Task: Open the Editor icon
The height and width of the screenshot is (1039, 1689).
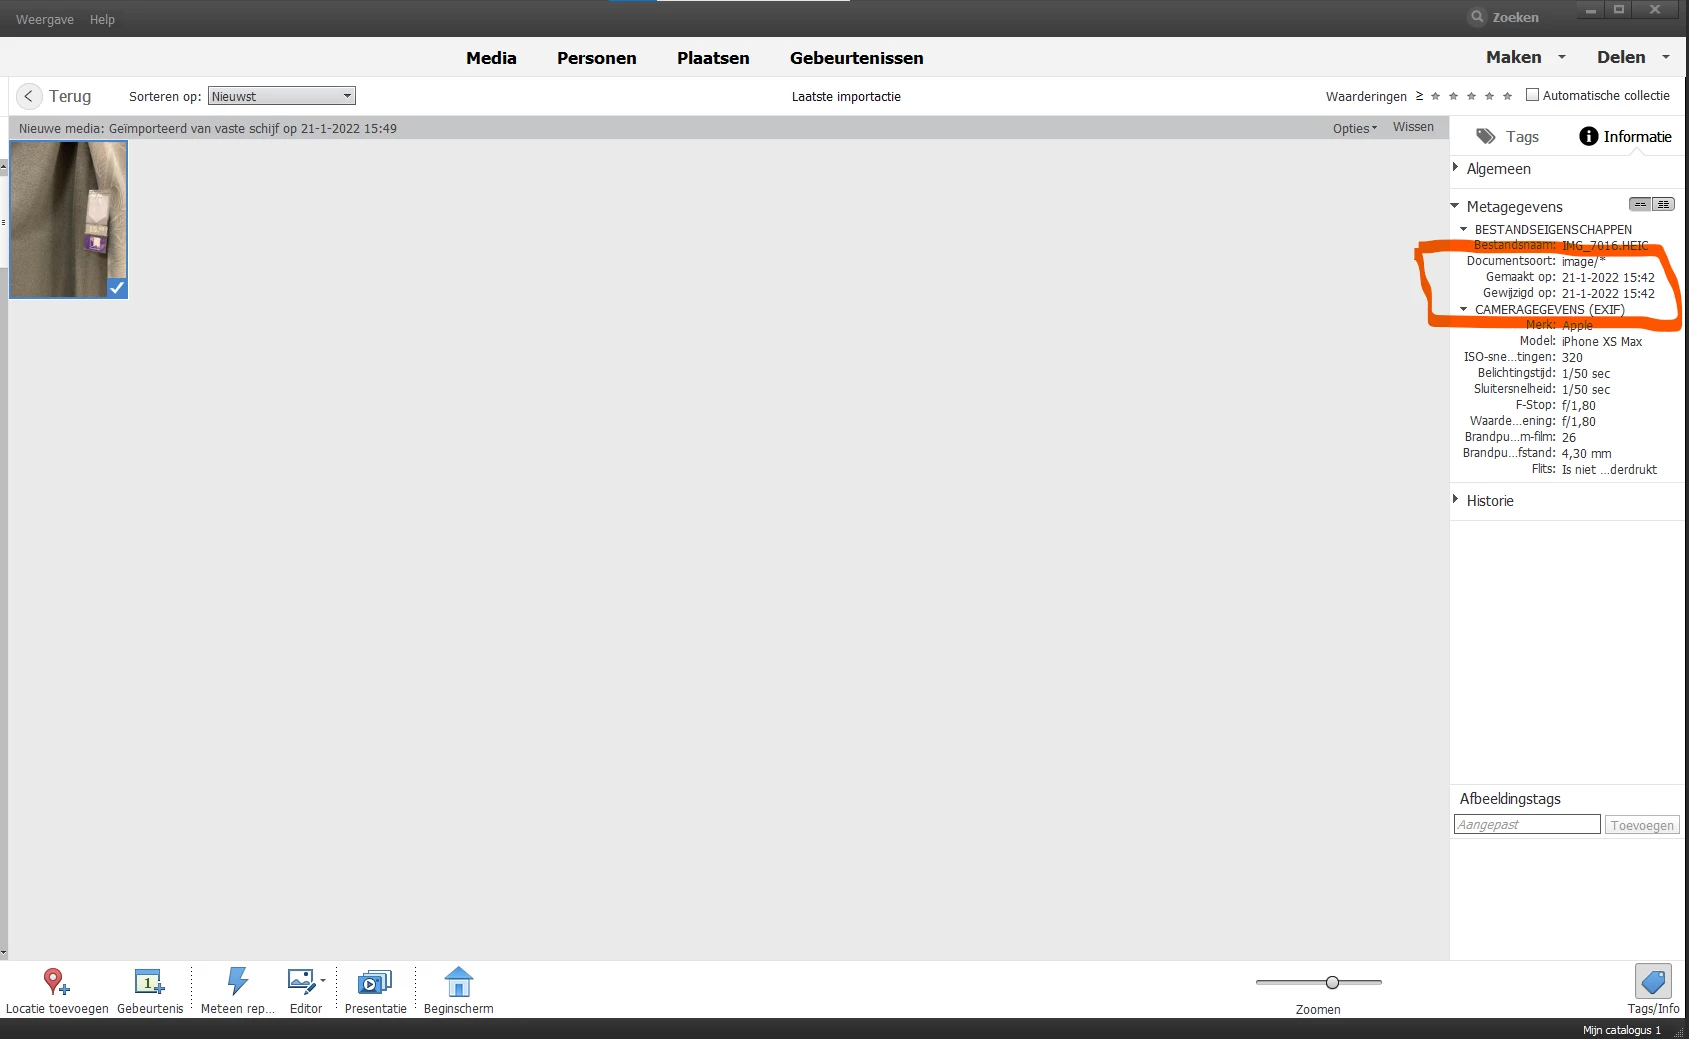Action: [x=301, y=981]
